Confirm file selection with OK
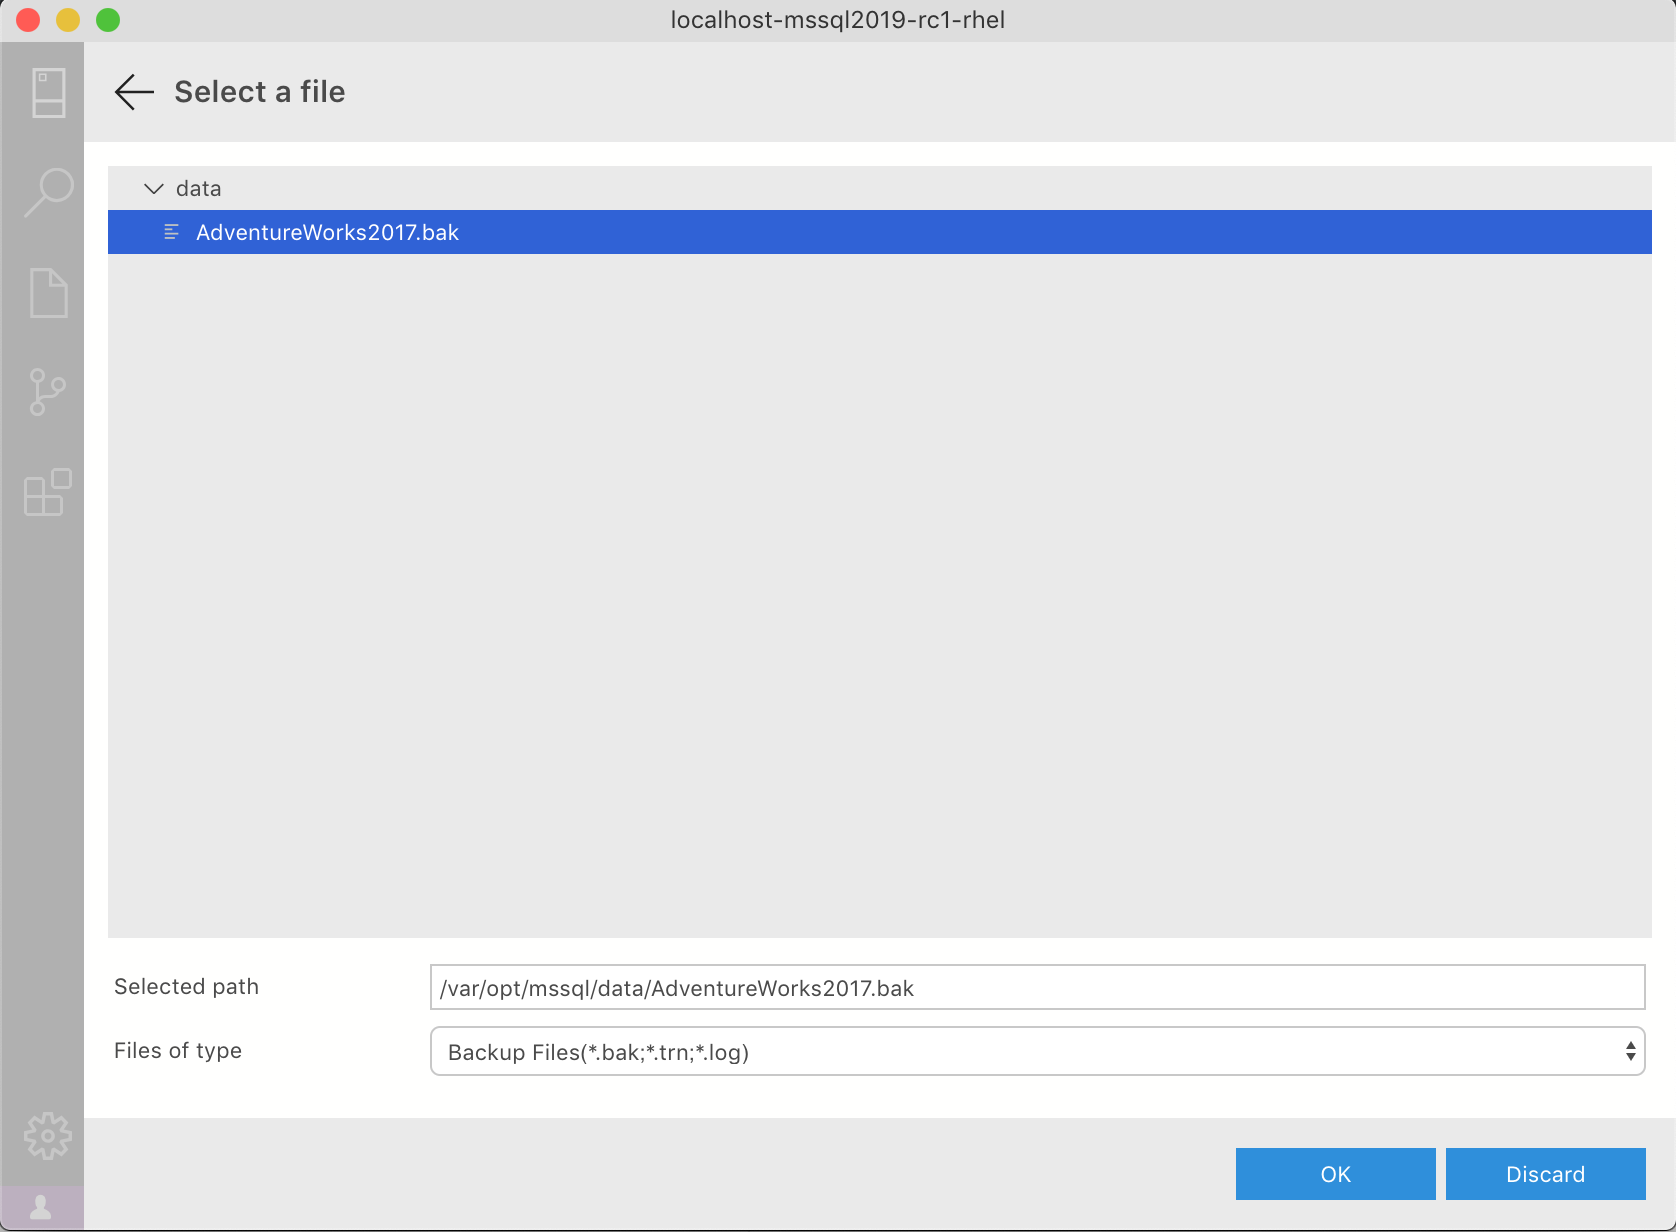1676x1232 pixels. point(1335,1174)
